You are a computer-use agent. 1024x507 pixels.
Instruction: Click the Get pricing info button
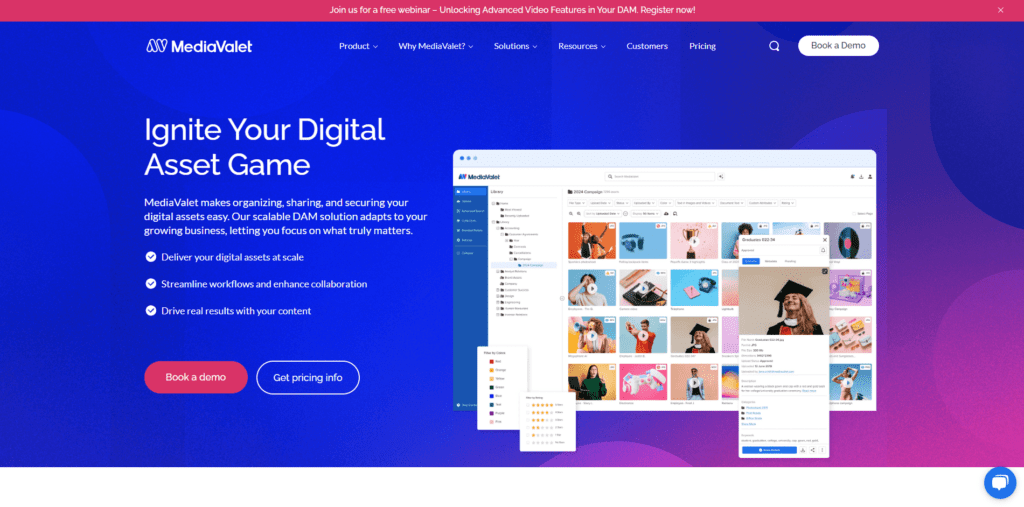307,377
